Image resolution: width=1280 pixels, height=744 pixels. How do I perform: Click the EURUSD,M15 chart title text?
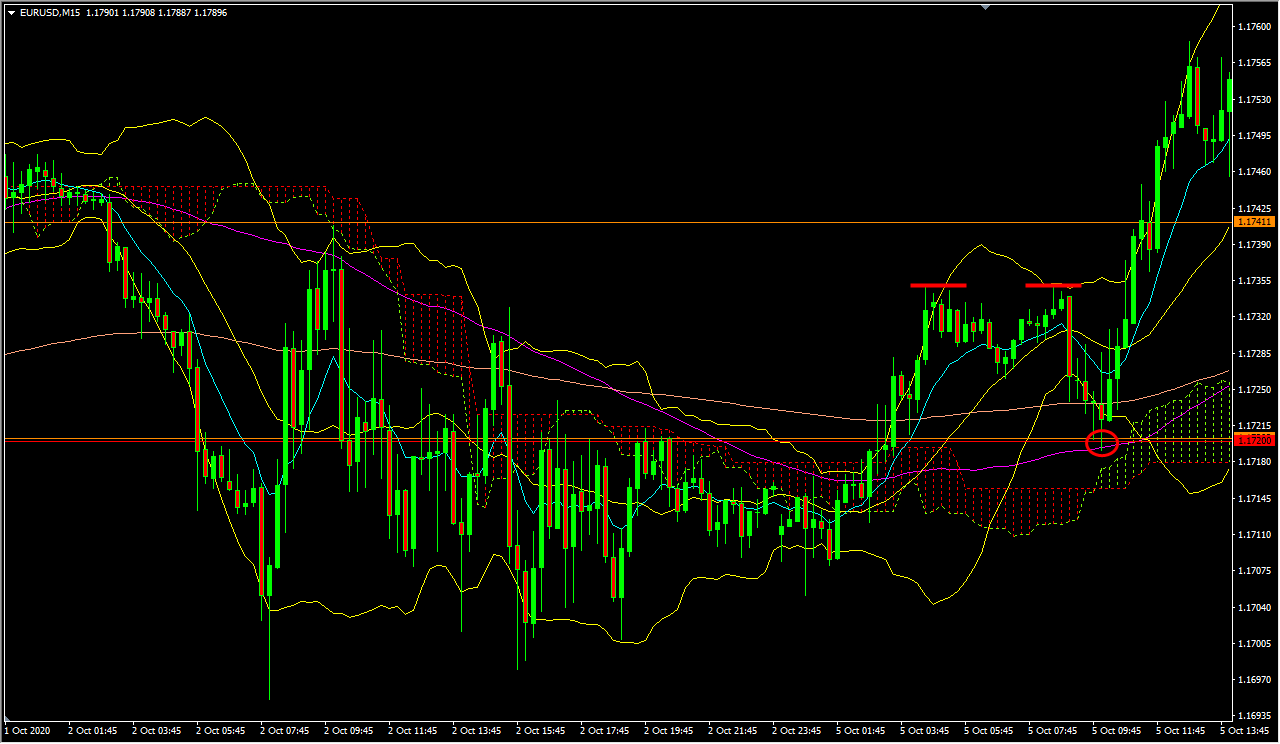[50, 12]
